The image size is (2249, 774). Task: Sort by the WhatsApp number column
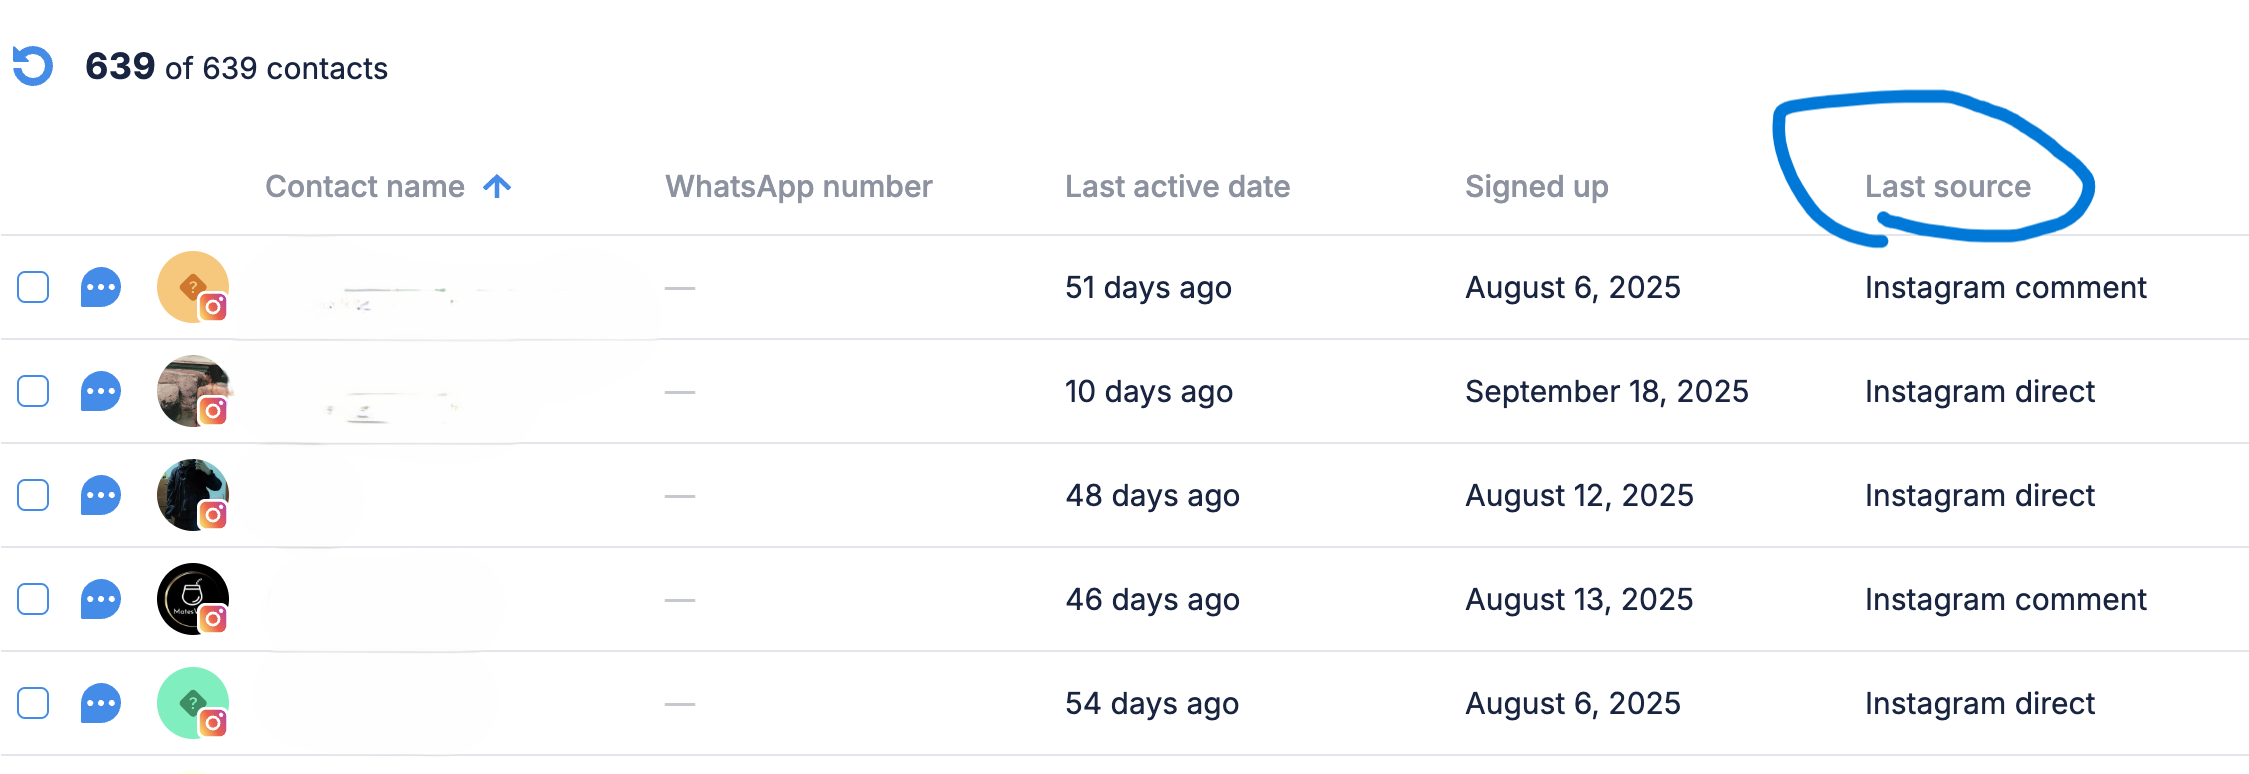[x=798, y=187]
